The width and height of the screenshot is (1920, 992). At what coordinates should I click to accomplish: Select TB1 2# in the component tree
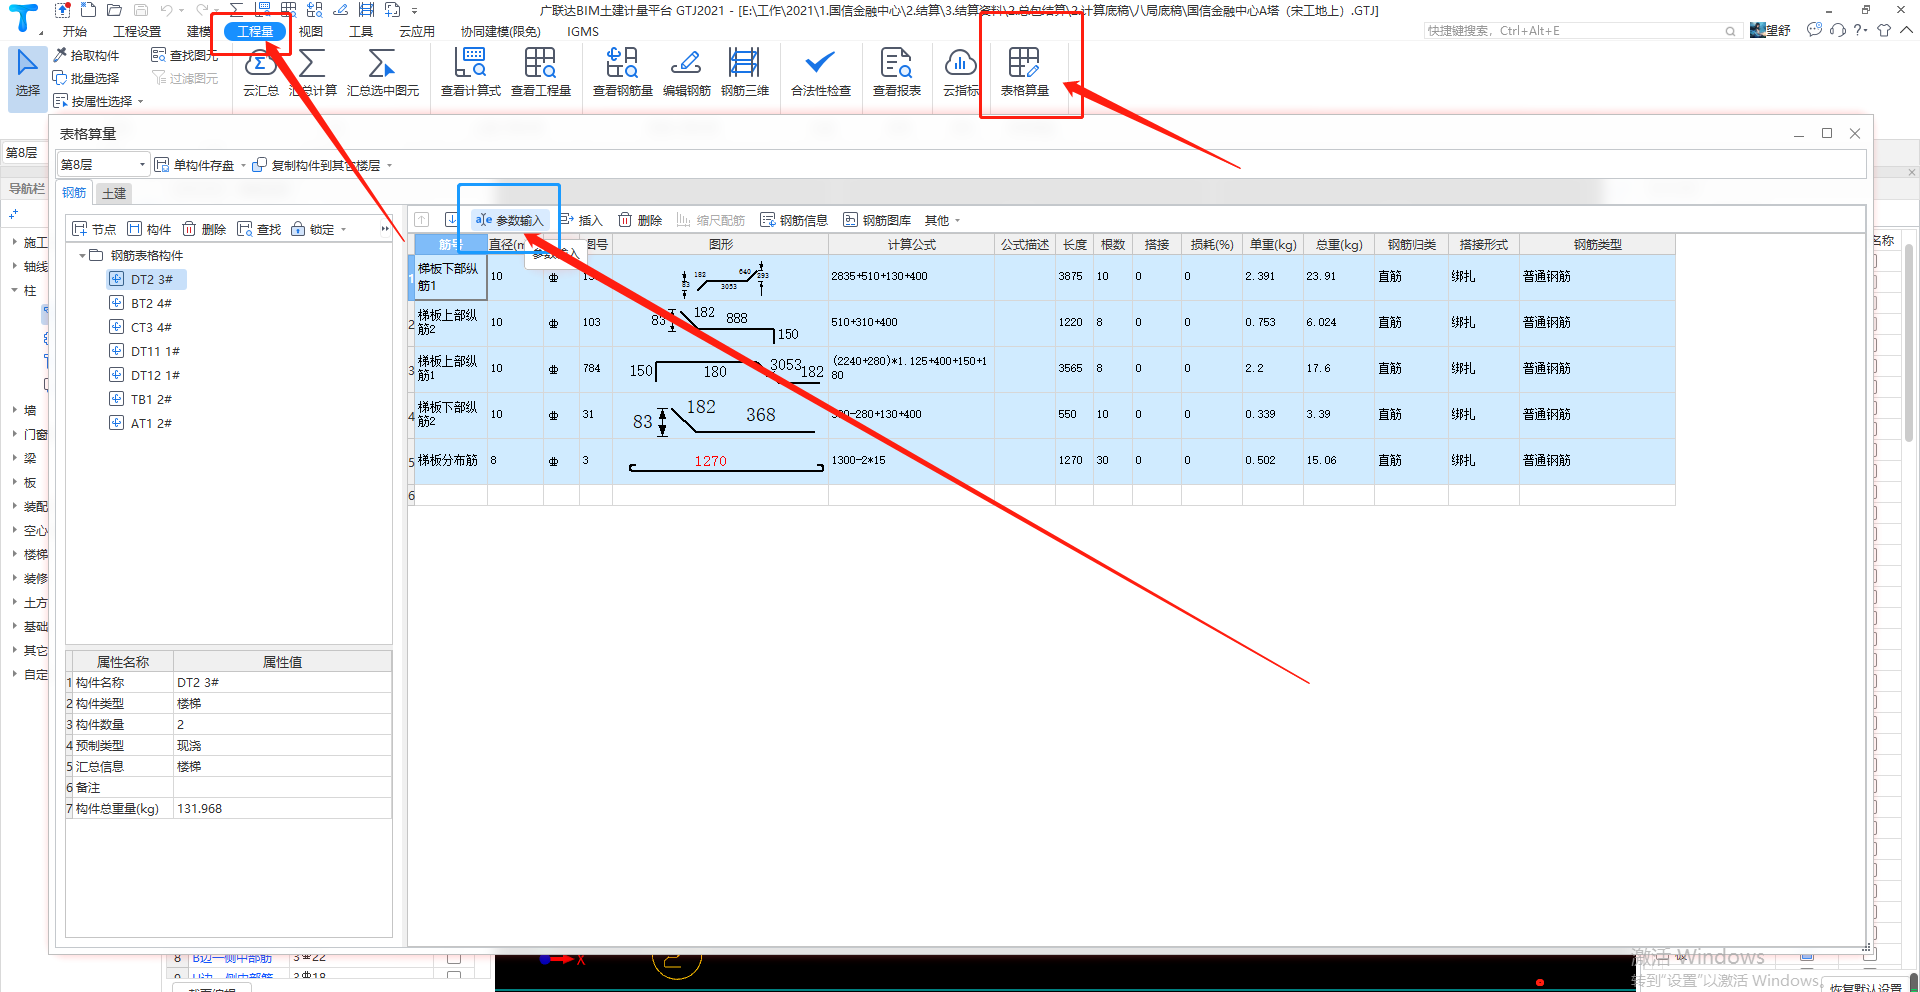pos(151,399)
